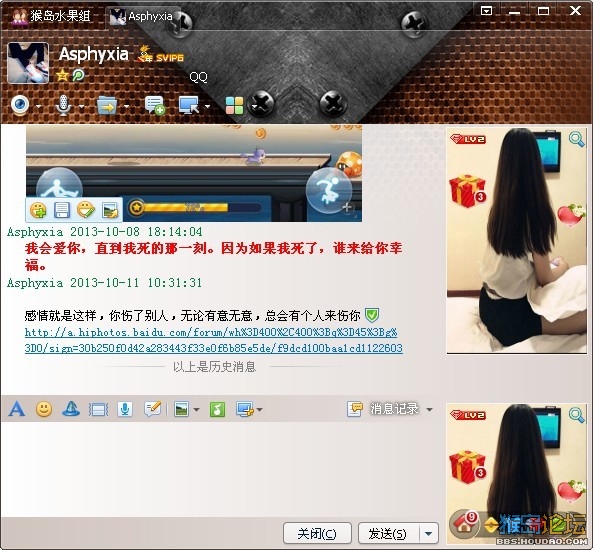Open 消息记录 message history
The height and width of the screenshot is (550, 593).
(383, 409)
